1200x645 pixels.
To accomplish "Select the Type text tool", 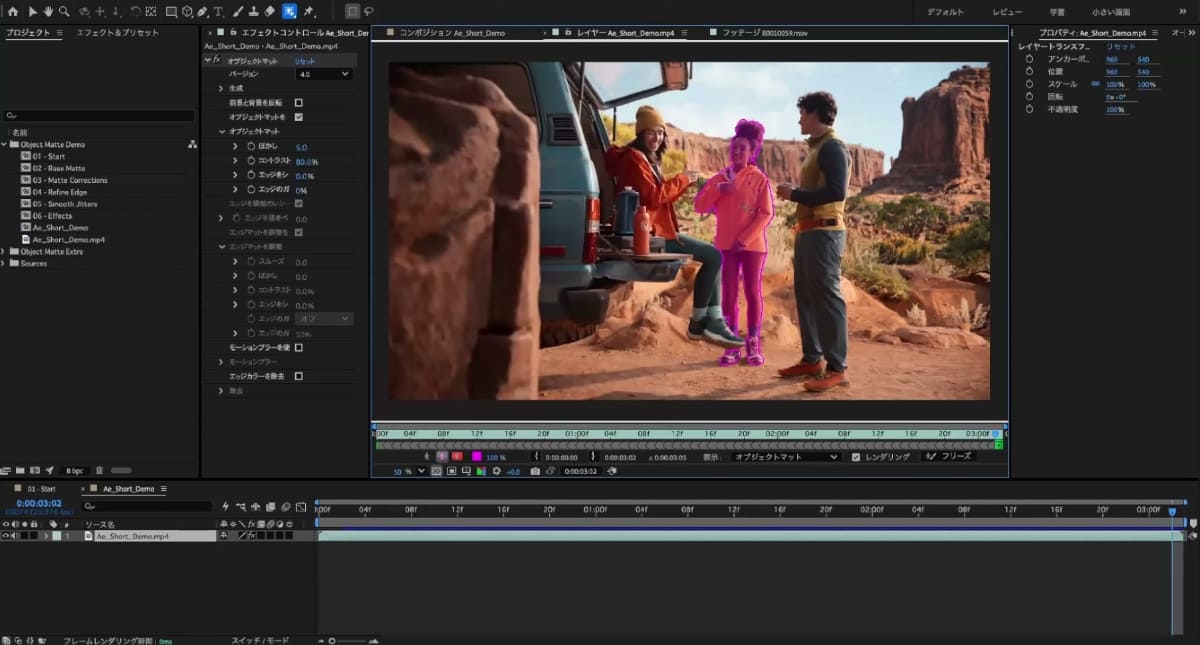I will pos(218,12).
